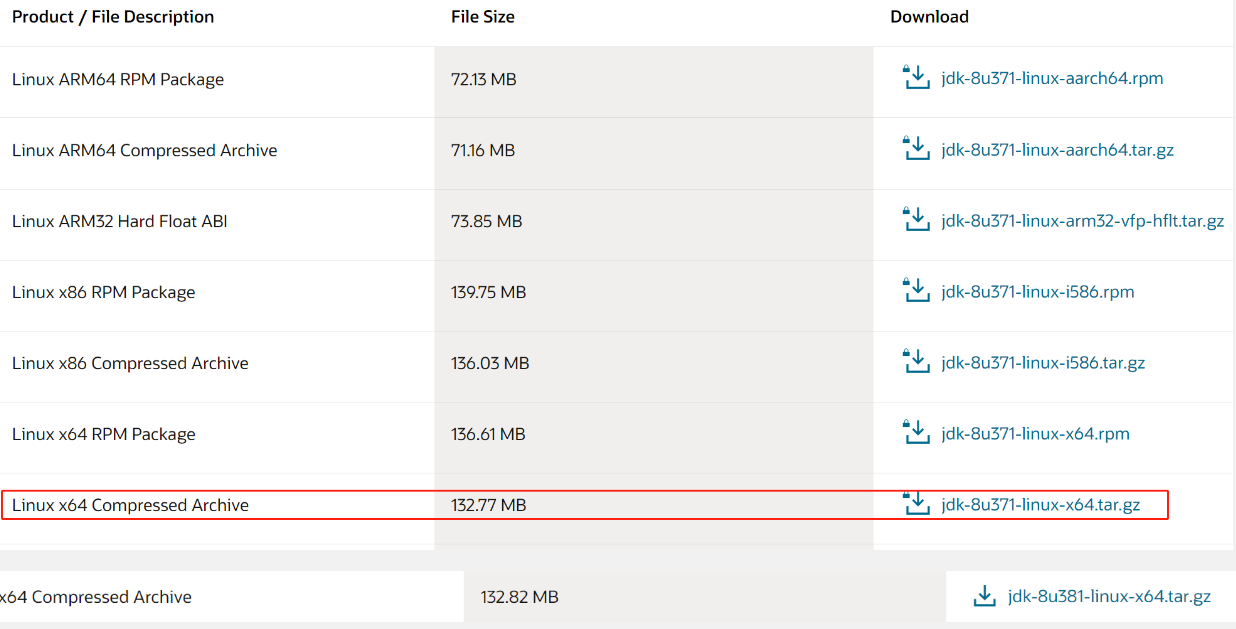The height and width of the screenshot is (629, 1236).
Task: Select Linux x64 RPM Package text
Action: click(x=104, y=434)
